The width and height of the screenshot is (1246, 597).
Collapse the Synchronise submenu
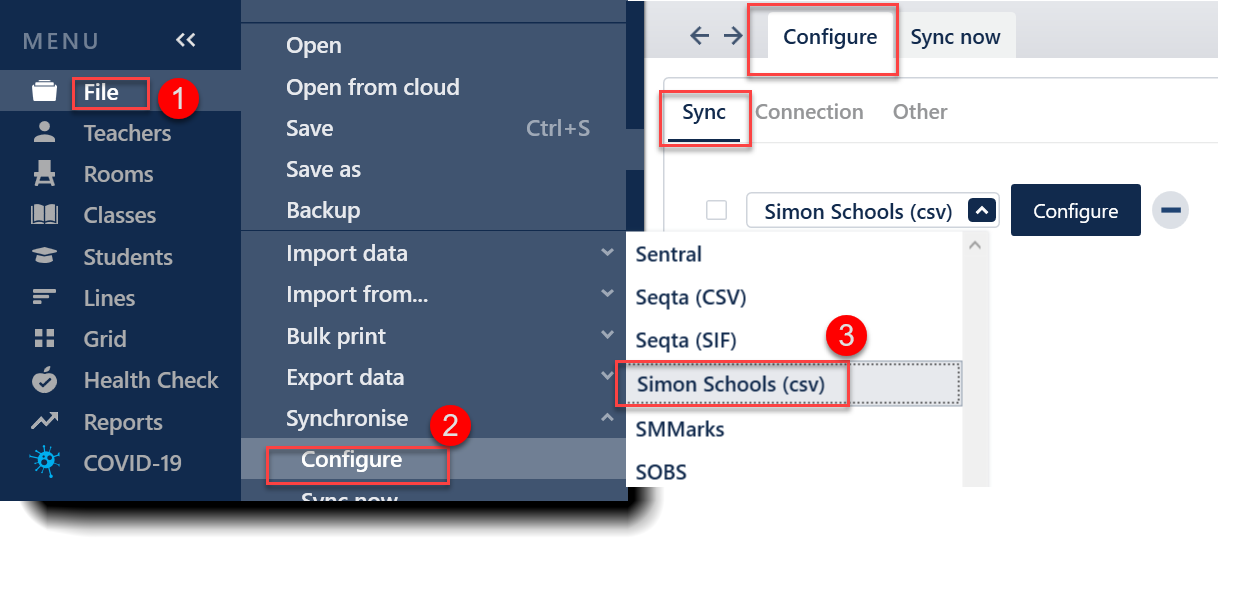coord(607,418)
